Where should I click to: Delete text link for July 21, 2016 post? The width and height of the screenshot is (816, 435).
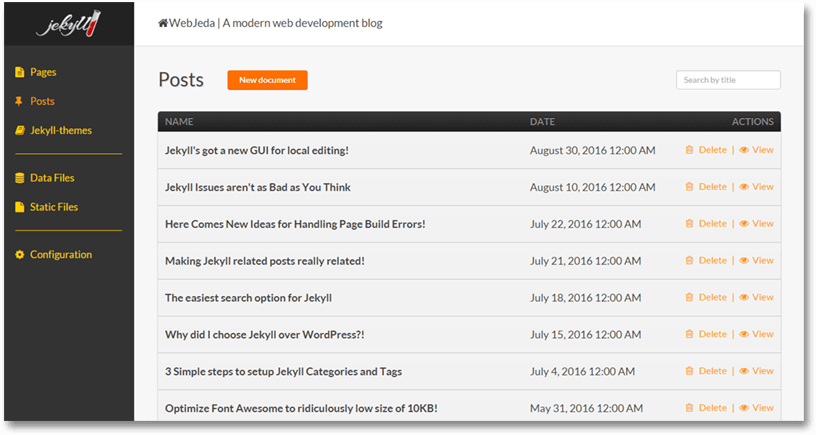[x=712, y=261]
